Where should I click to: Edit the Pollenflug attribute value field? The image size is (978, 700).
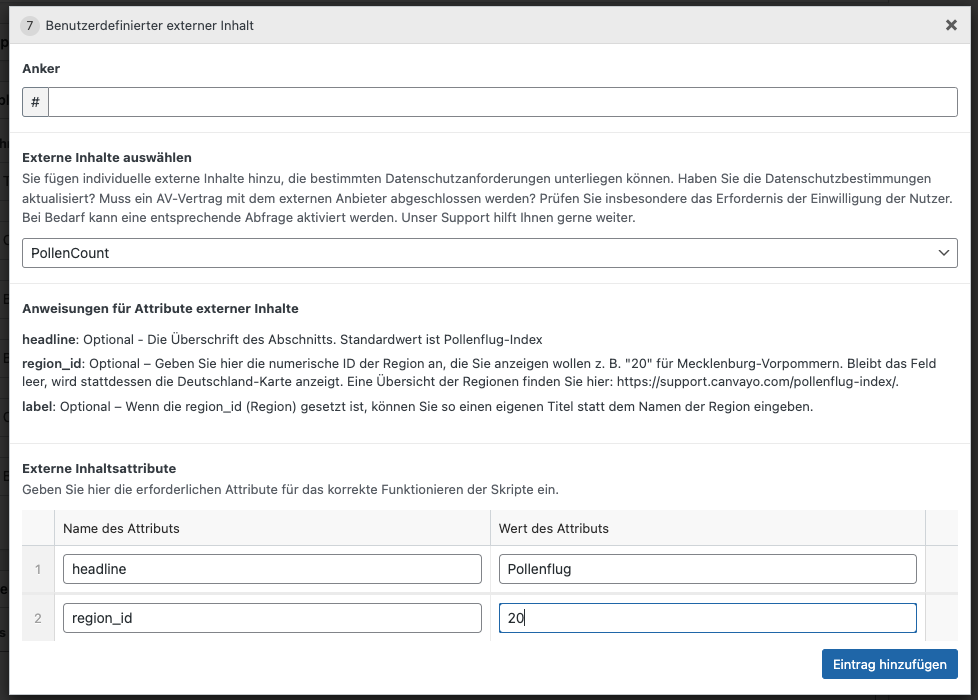click(x=707, y=569)
